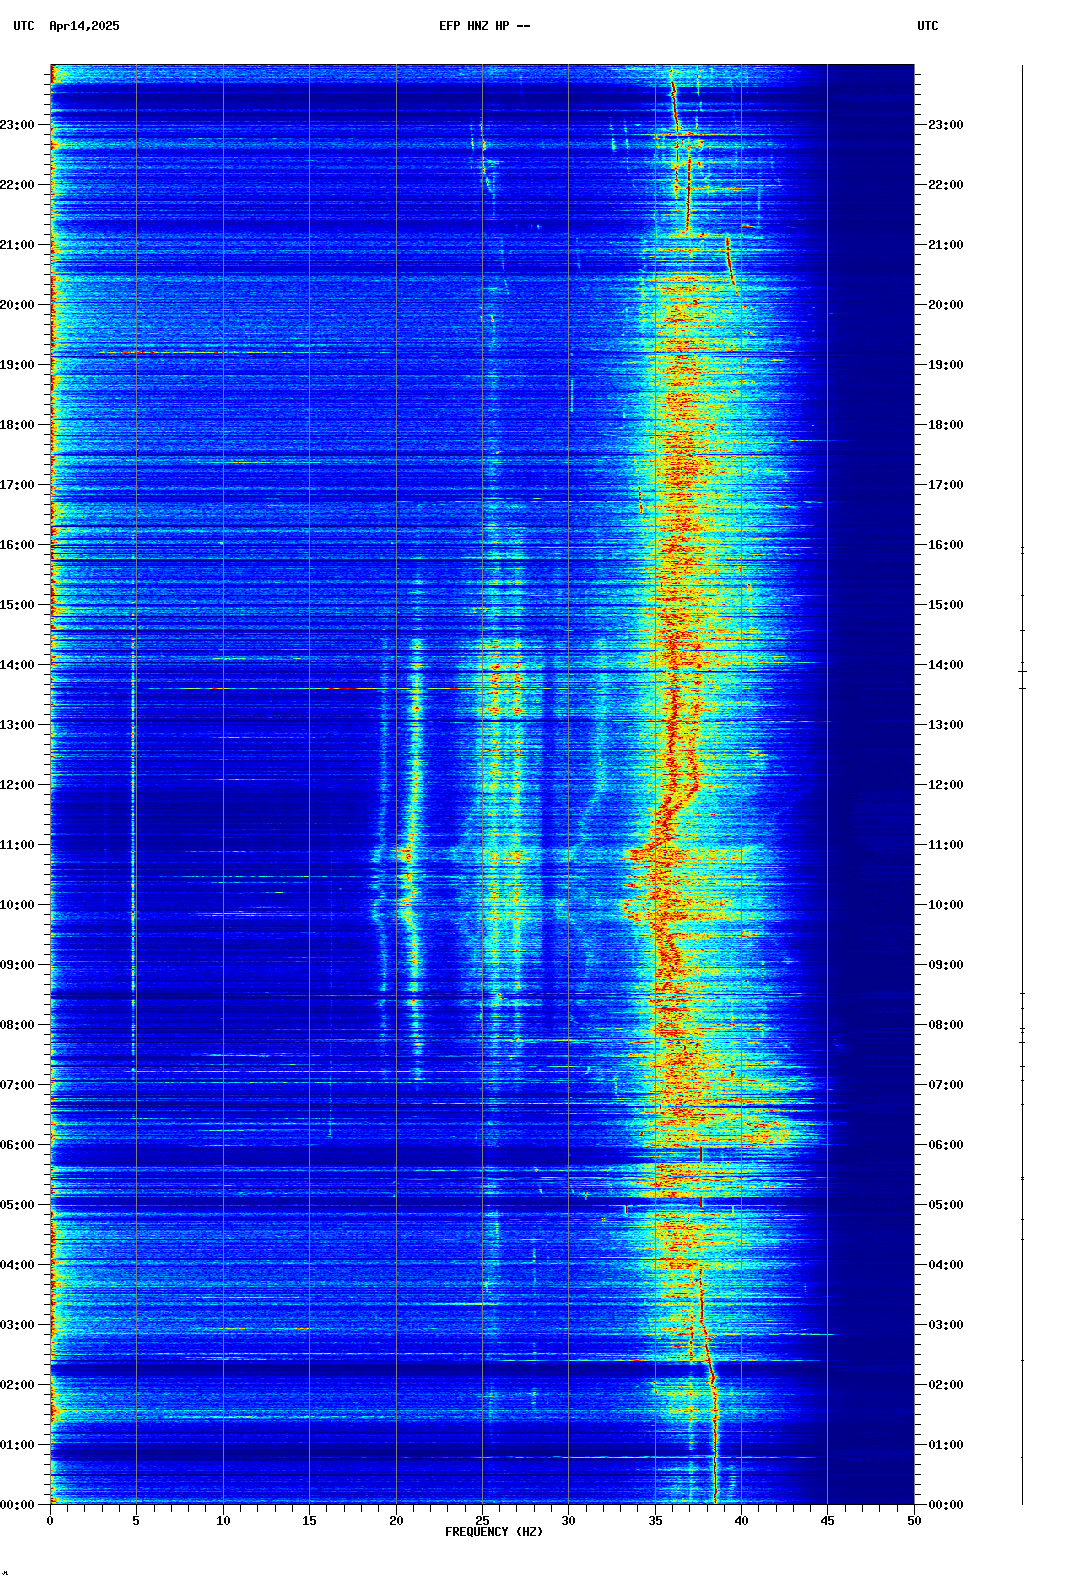This screenshot has height=1584, width=1066.
Task: Click the 45 Hz frequency tick label
Action: [827, 1521]
